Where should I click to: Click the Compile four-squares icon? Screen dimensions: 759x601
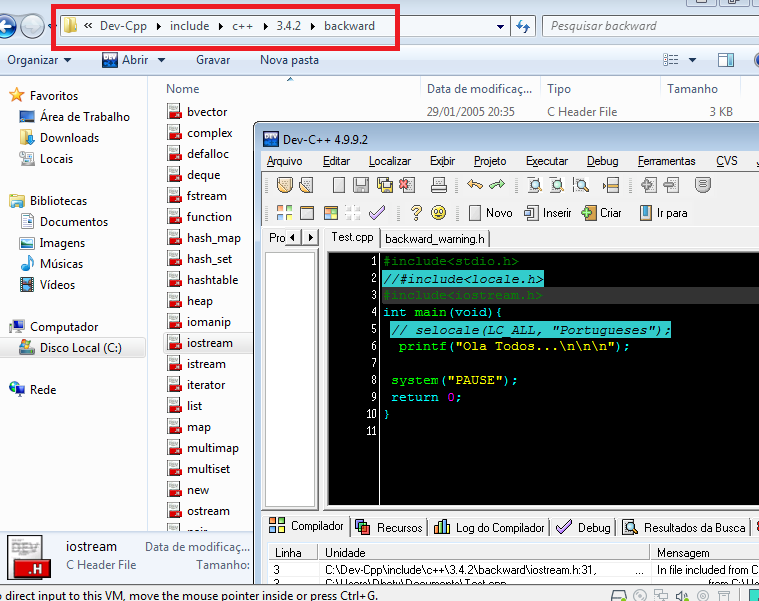click(x=285, y=213)
